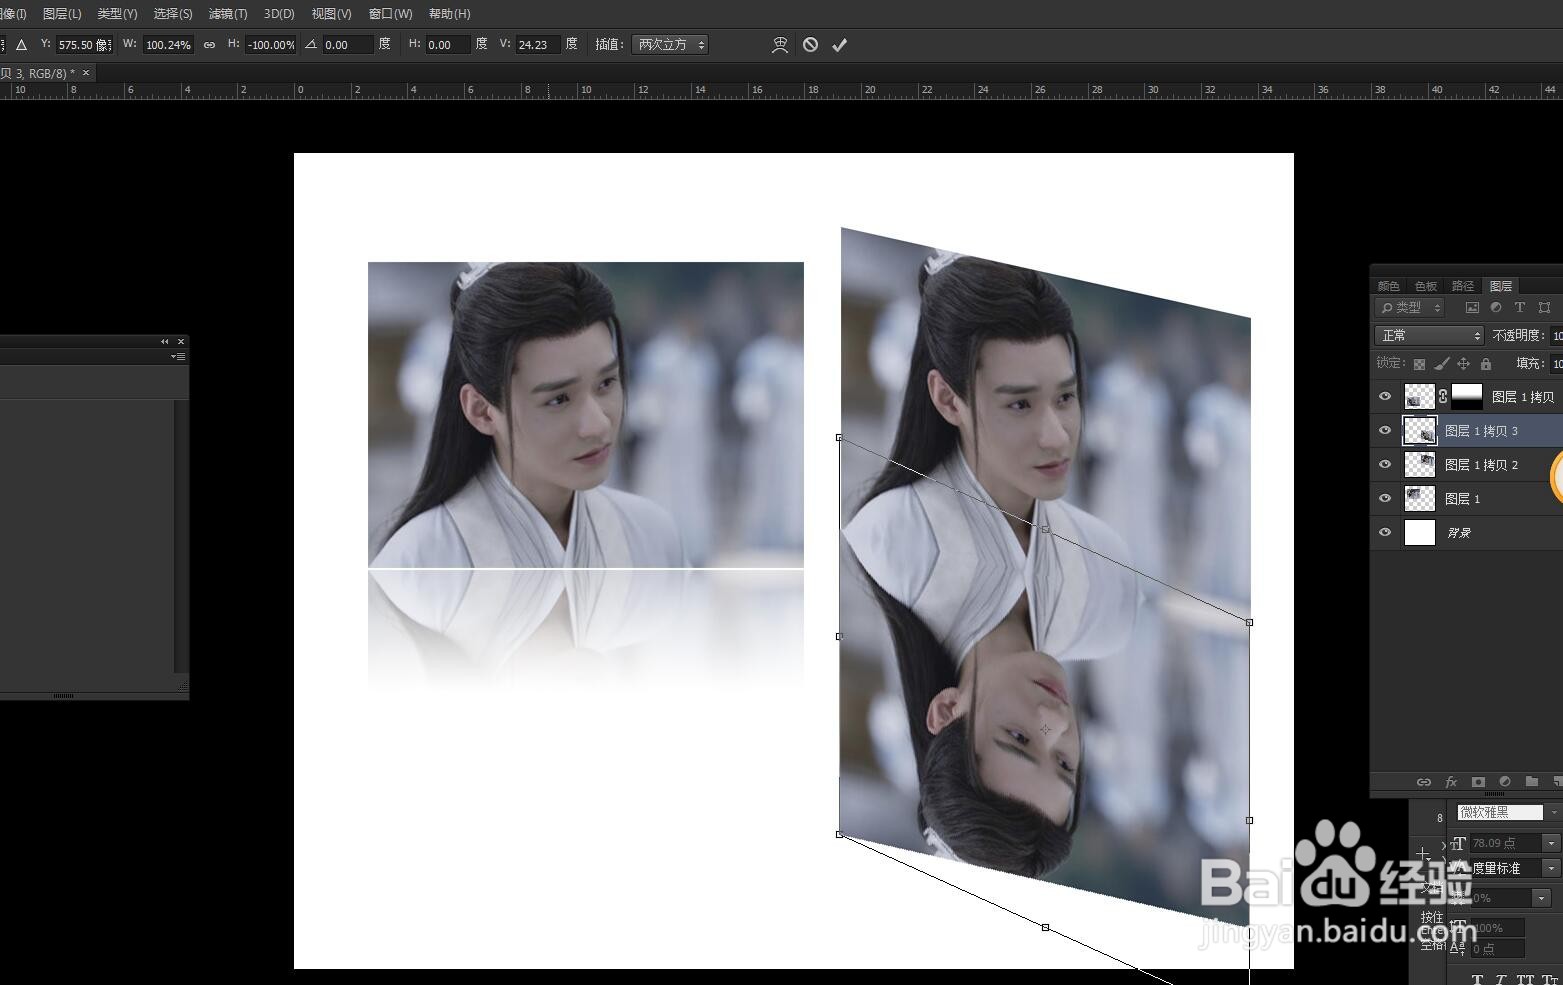Select the 图层 panel tab
The width and height of the screenshot is (1563, 985).
pos(1500,286)
